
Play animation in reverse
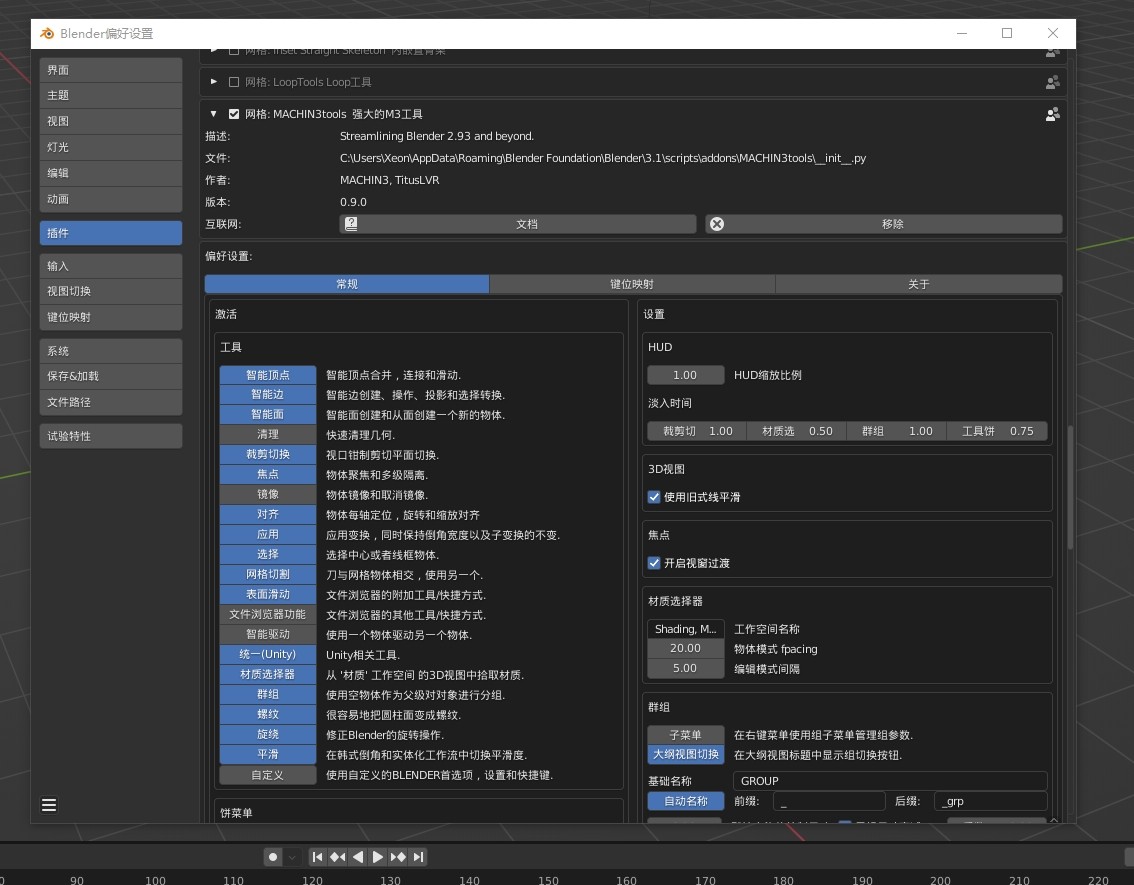[x=358, y=857]
